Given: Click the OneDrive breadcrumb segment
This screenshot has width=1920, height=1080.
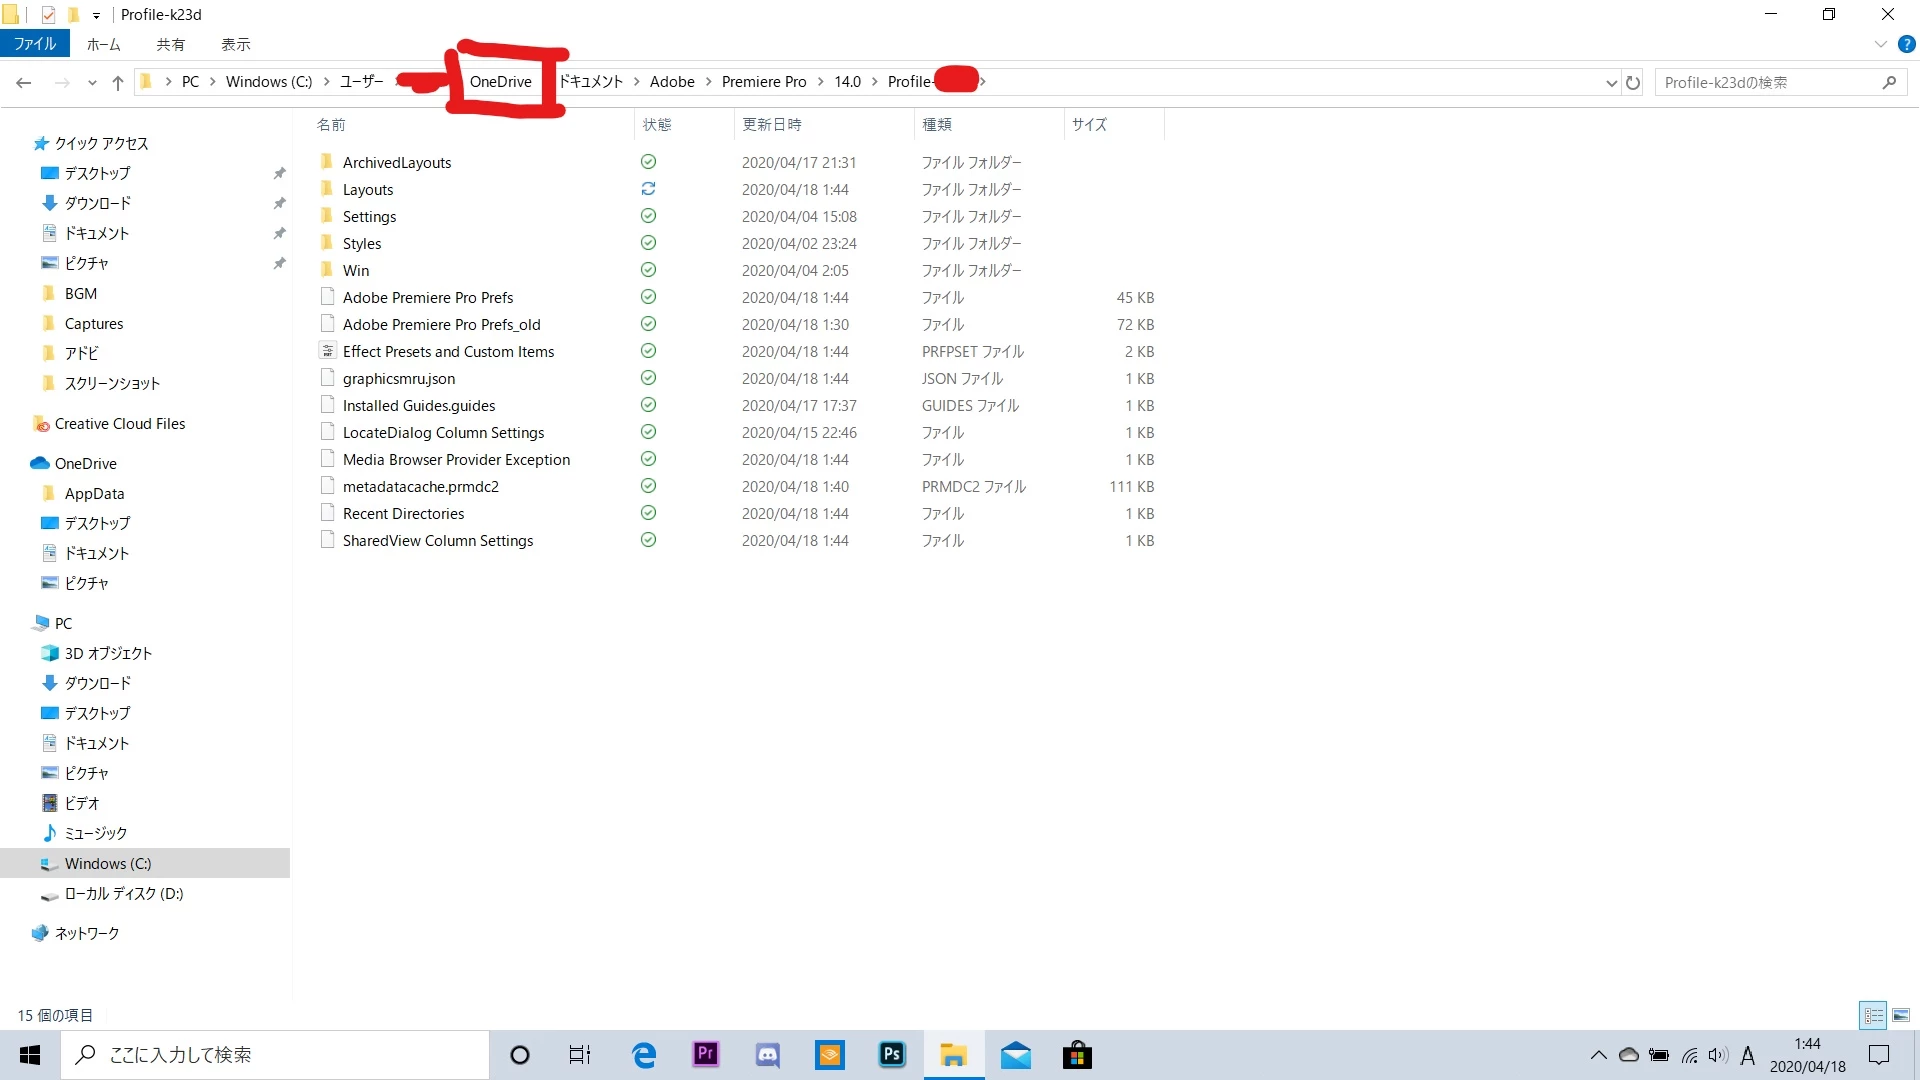Looking at the screenshot, I should click(500, 82).
